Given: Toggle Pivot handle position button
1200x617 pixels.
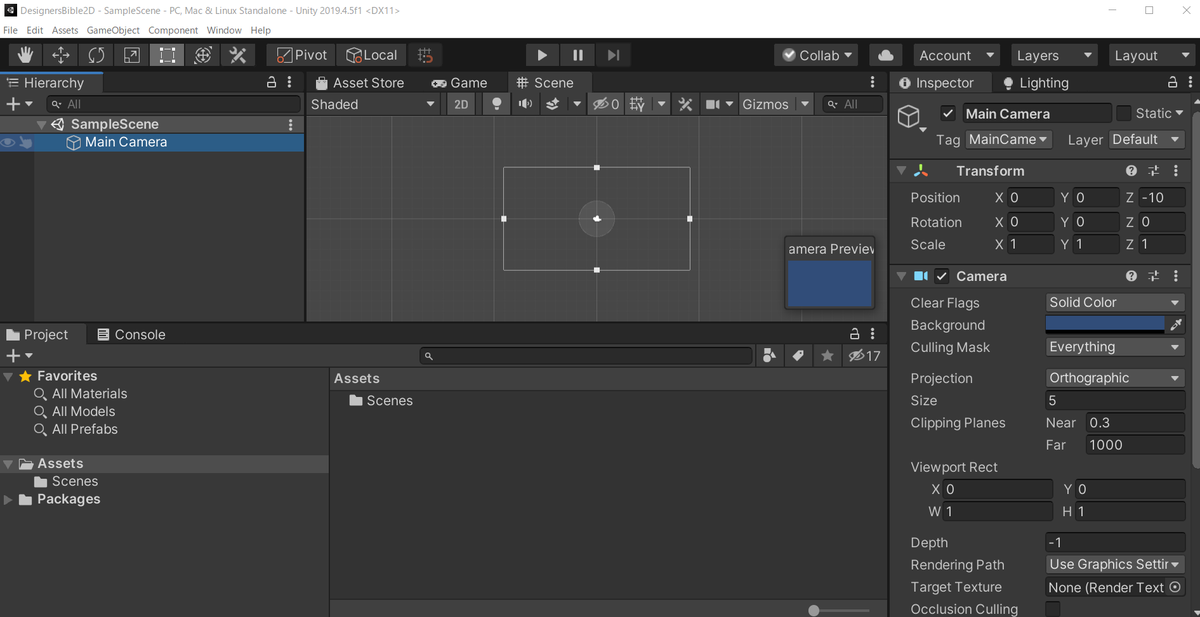Looking at the screenshot, I should [301, 55].
